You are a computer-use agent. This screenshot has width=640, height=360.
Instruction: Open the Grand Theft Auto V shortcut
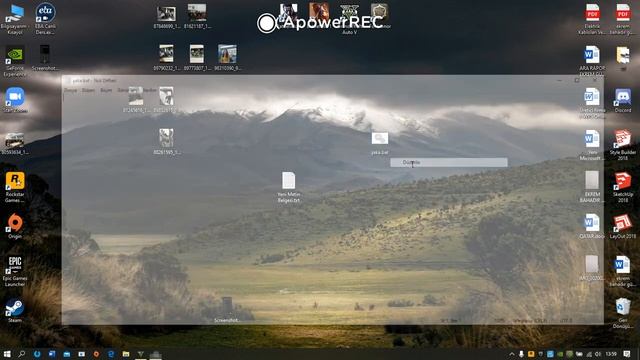(x=349, y=19)
